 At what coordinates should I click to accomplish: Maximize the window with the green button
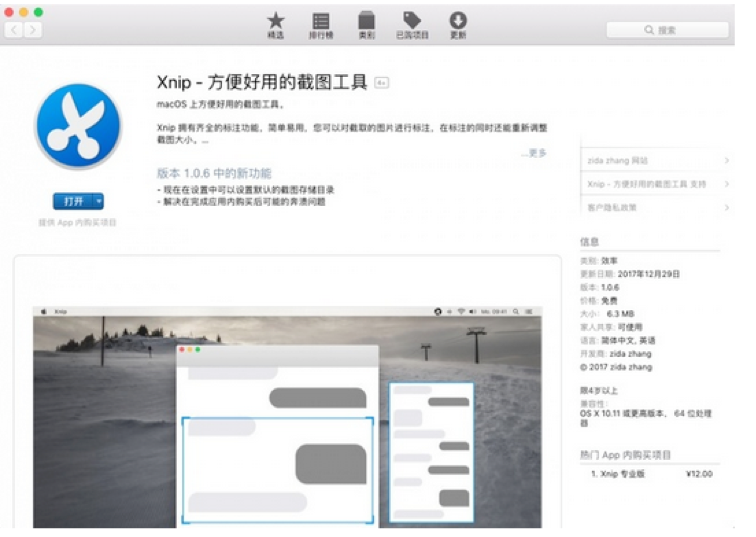(39, 12)
